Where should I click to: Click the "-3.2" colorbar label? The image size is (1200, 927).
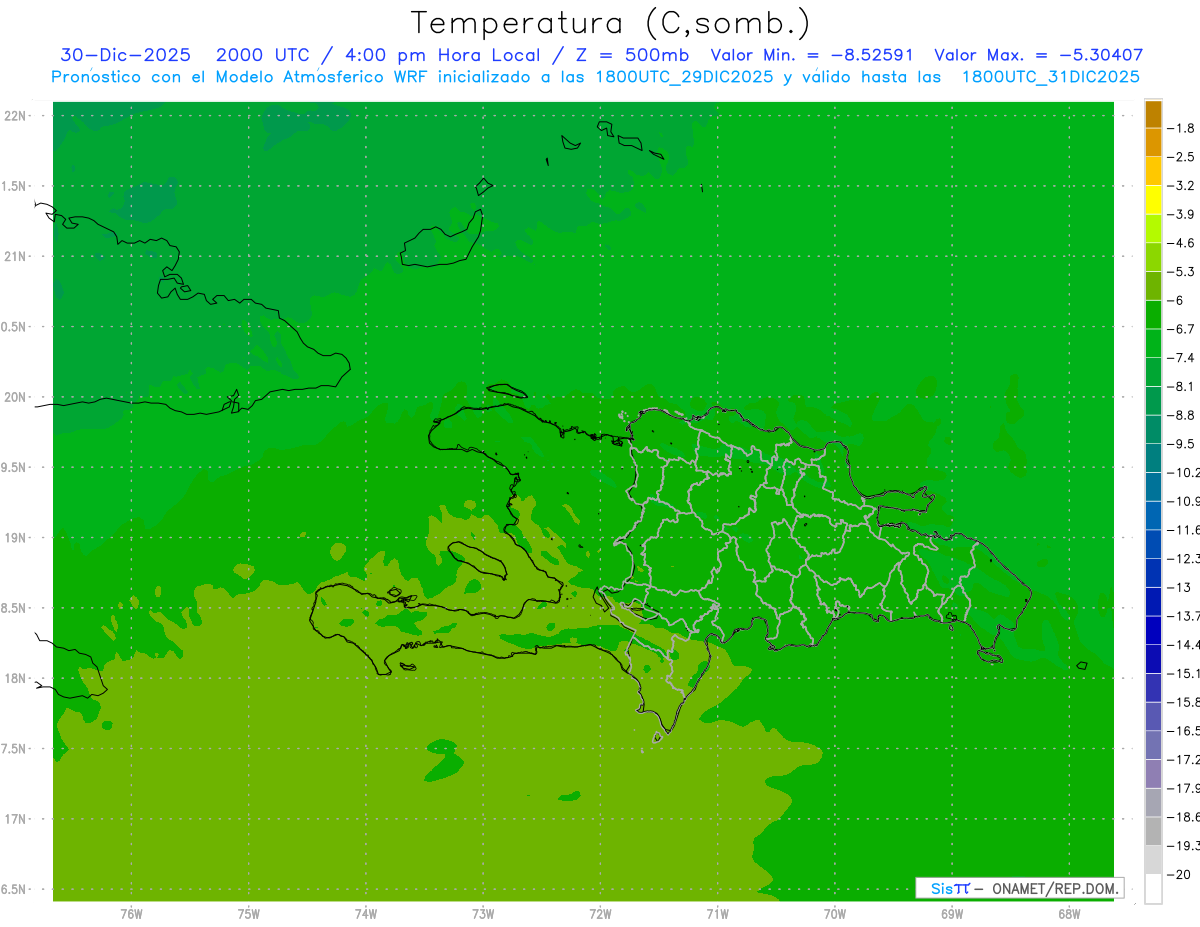pyautogui.click(x=1182, y=185)
